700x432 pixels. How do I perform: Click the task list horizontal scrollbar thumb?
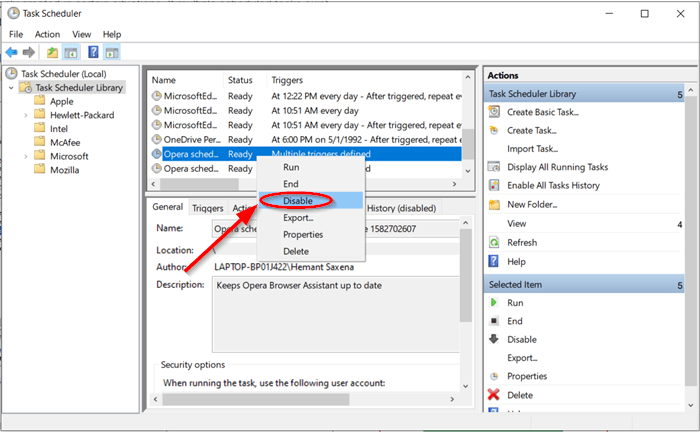[200, 184]
